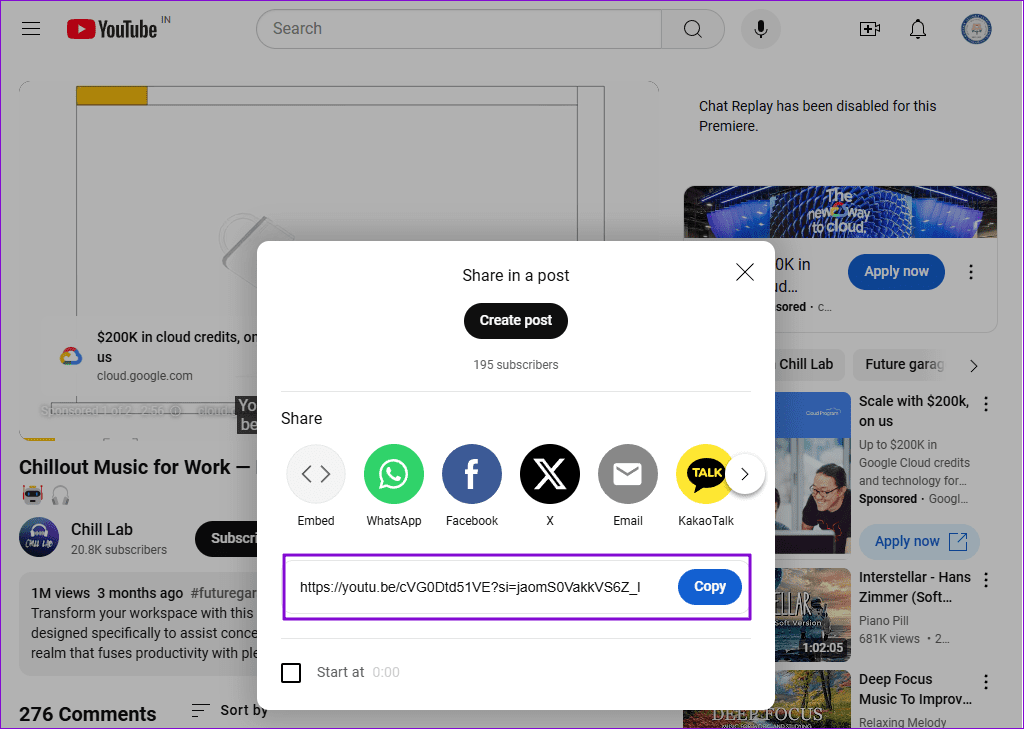Share the video via Facebook

tap(471, 474)
